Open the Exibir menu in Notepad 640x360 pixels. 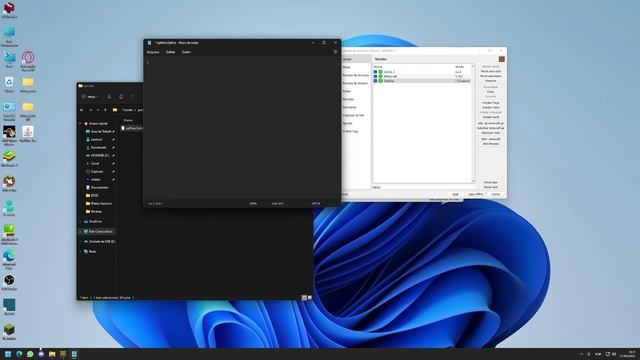(186, 52)
